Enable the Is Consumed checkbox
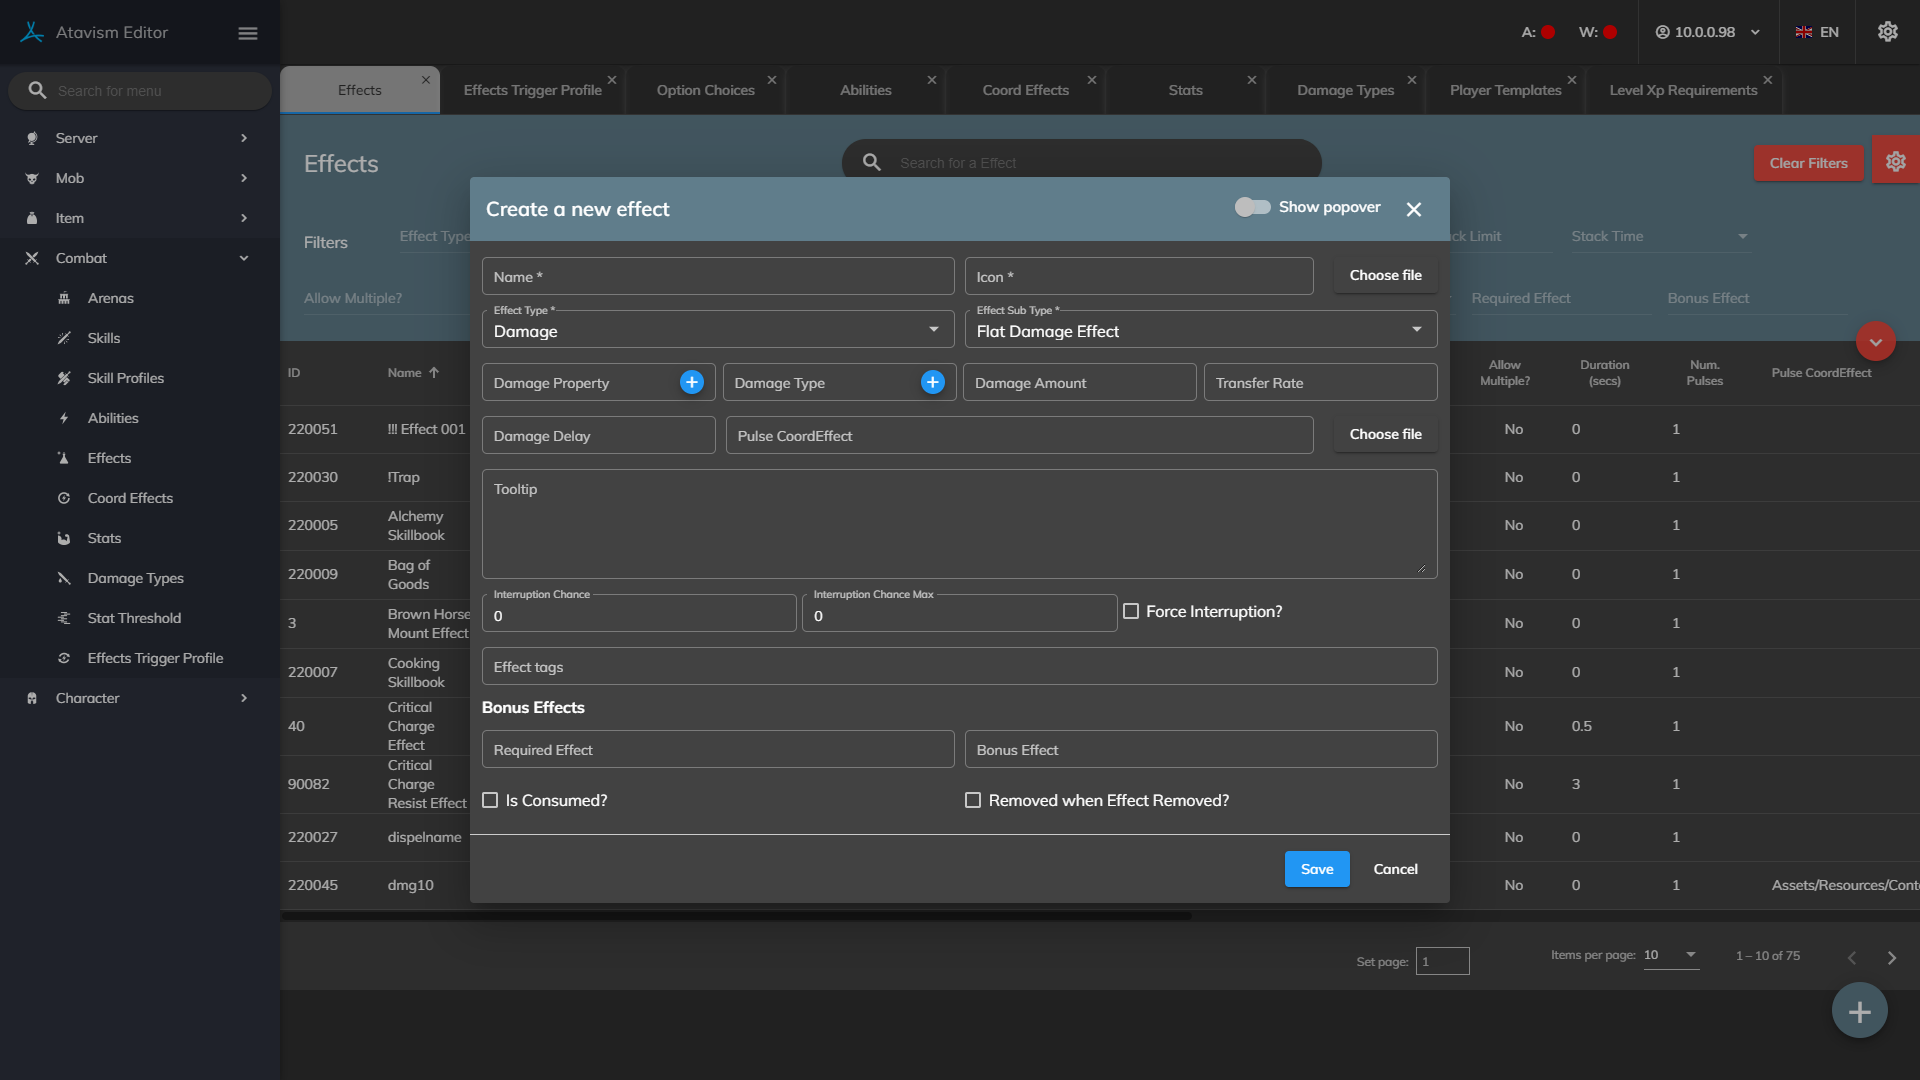Screen dimensions: 1920x1080 tap(490, 800)
